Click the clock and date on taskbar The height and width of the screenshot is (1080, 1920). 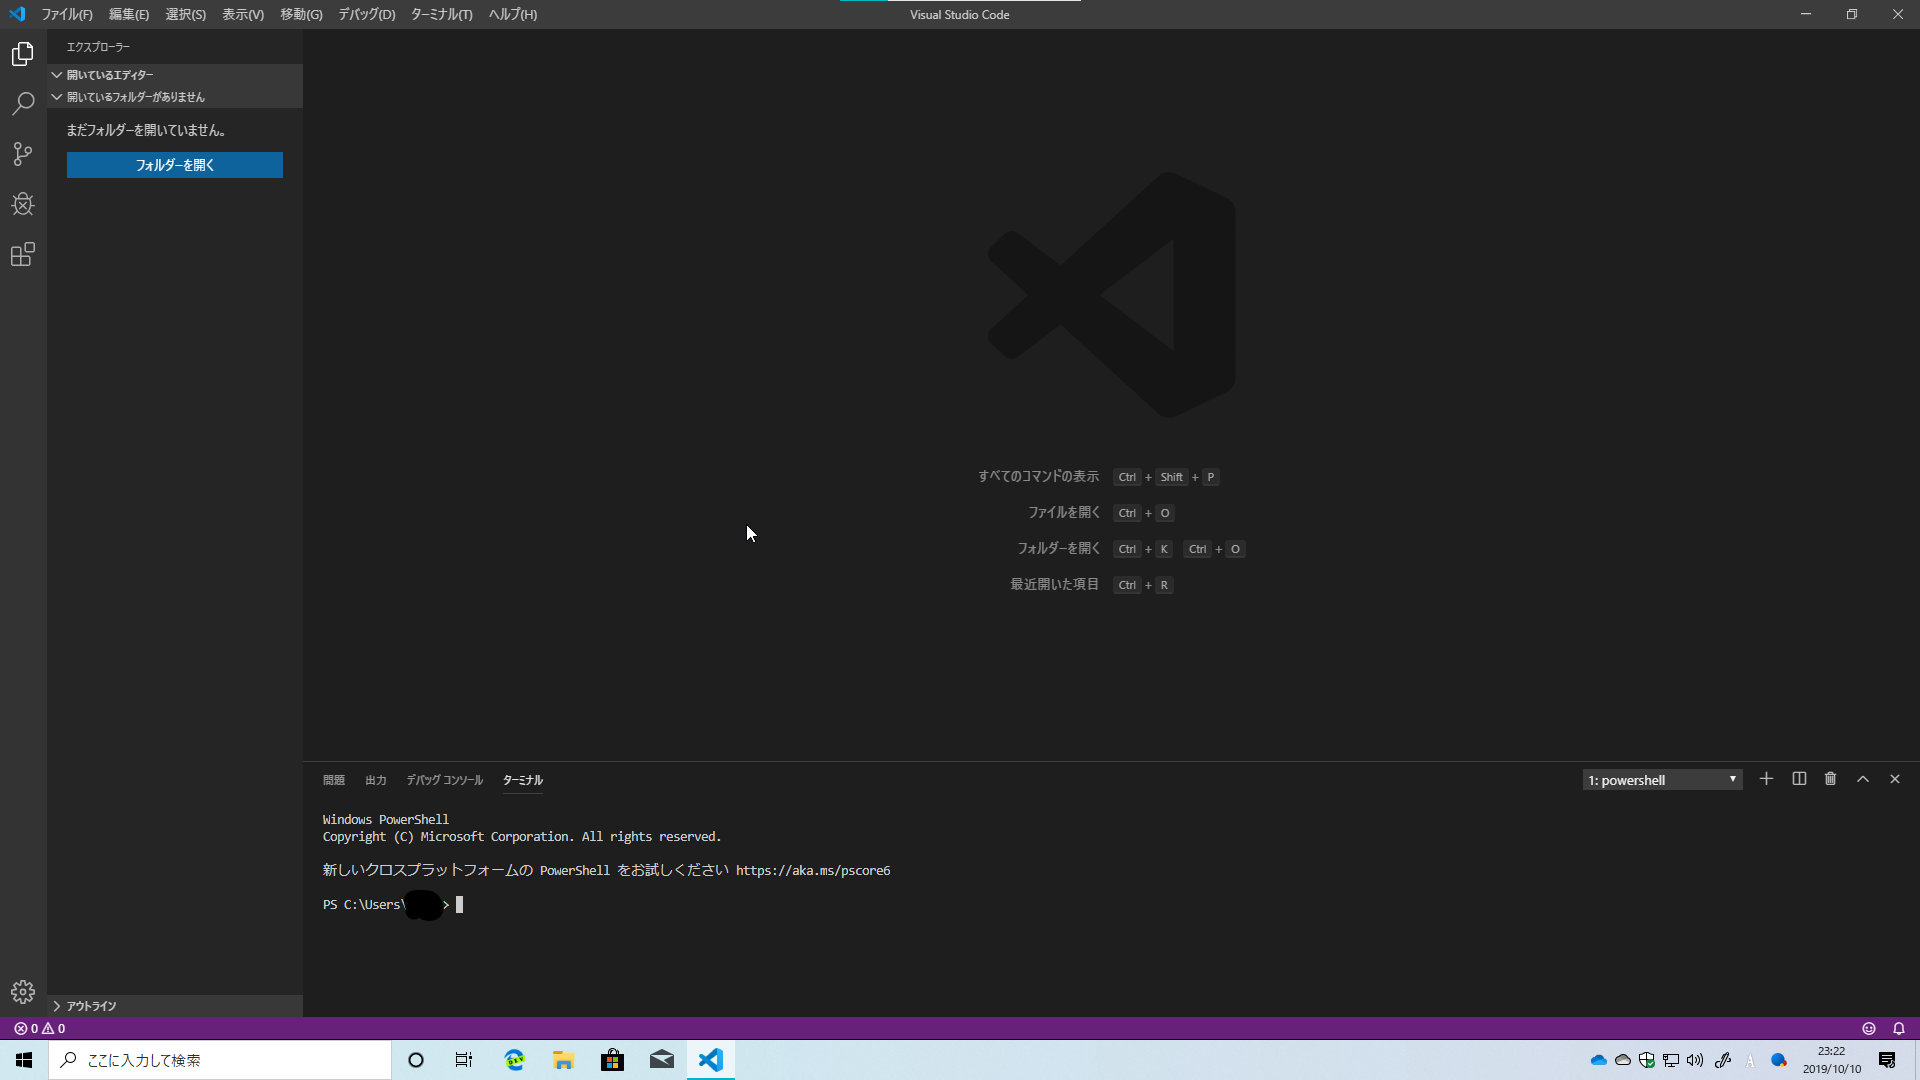coord(1832,1060)
